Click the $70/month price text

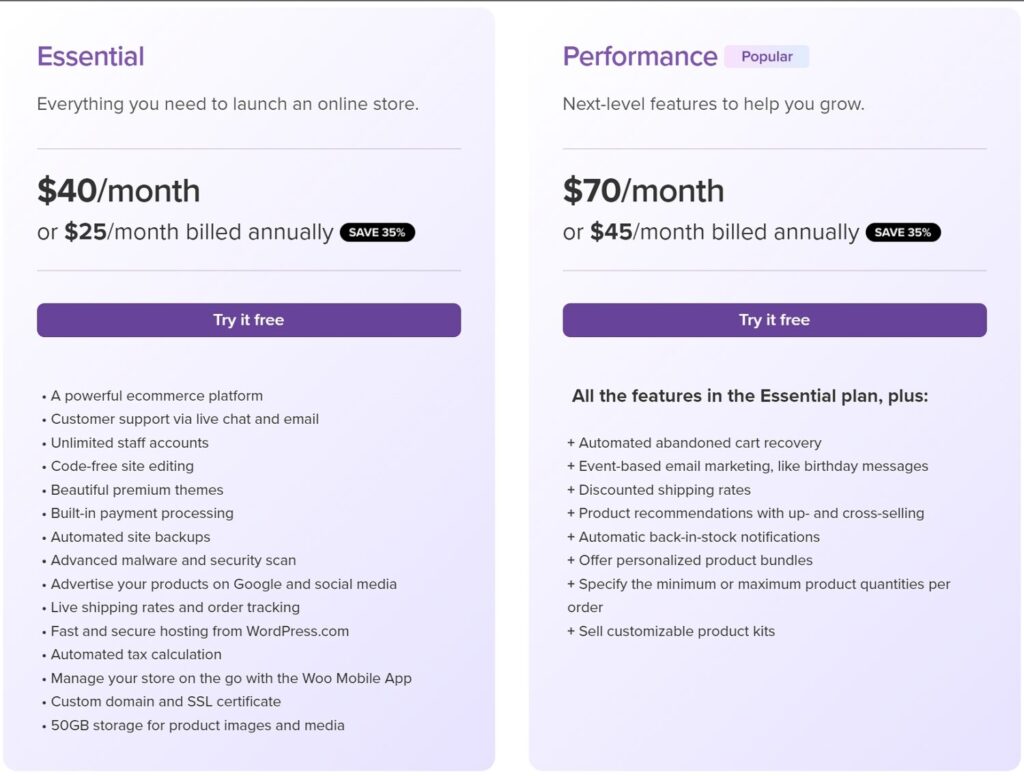pos(644,191)
